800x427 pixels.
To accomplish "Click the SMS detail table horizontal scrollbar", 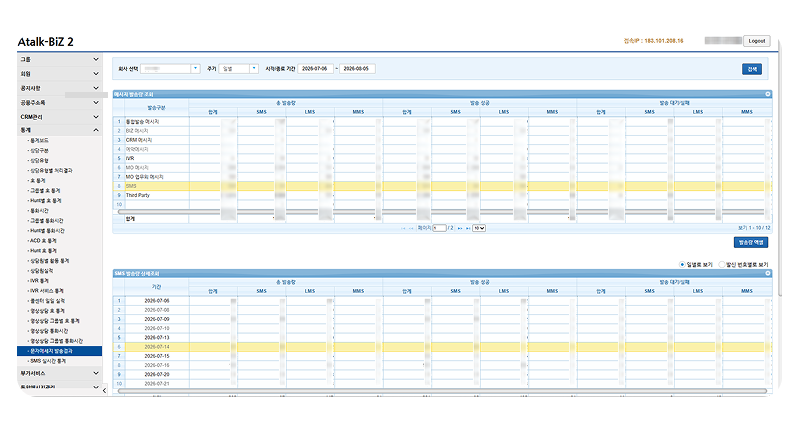I will pyautogui.click(x=442, y=391).
